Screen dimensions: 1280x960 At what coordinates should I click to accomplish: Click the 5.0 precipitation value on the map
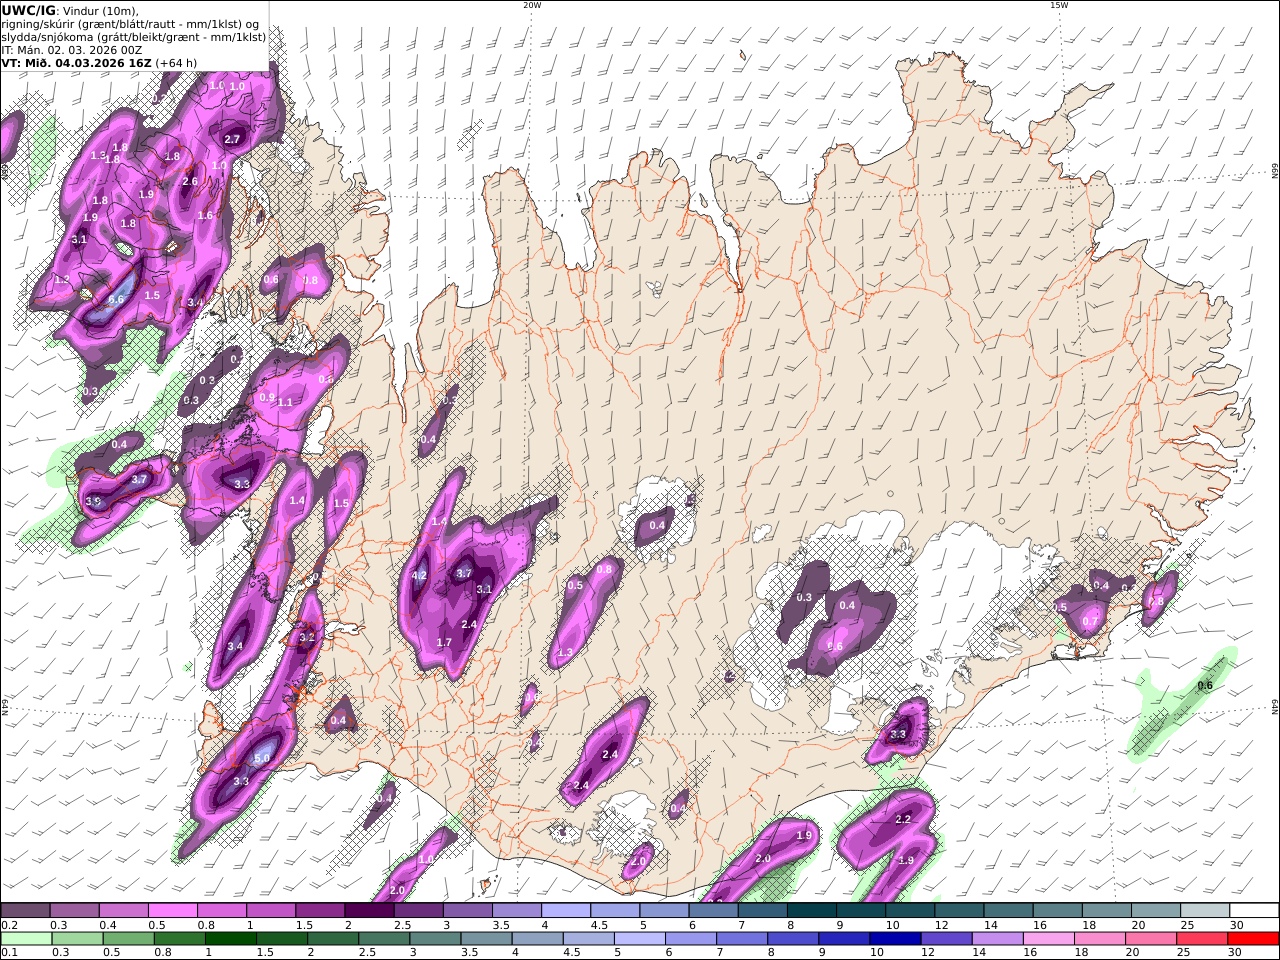[x=262, y=759]
